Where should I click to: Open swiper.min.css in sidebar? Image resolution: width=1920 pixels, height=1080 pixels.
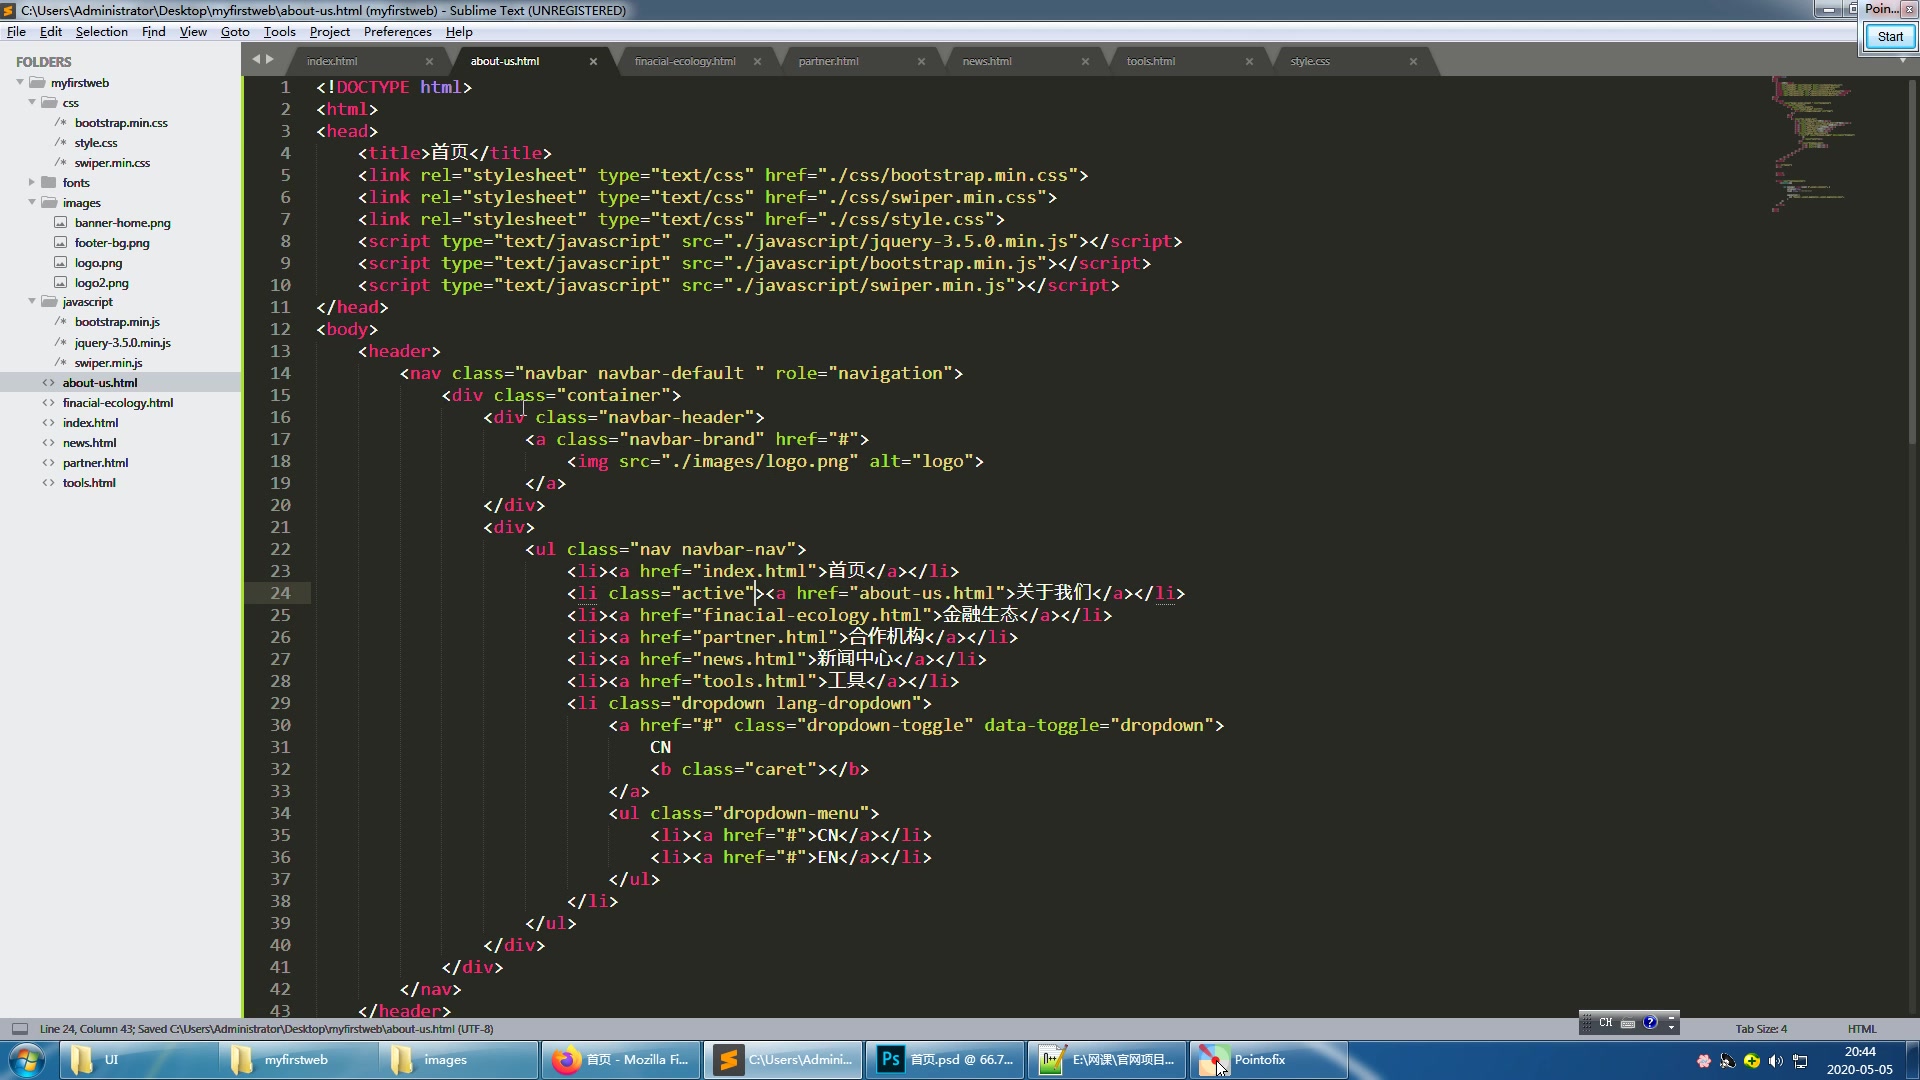click(112, 163)
